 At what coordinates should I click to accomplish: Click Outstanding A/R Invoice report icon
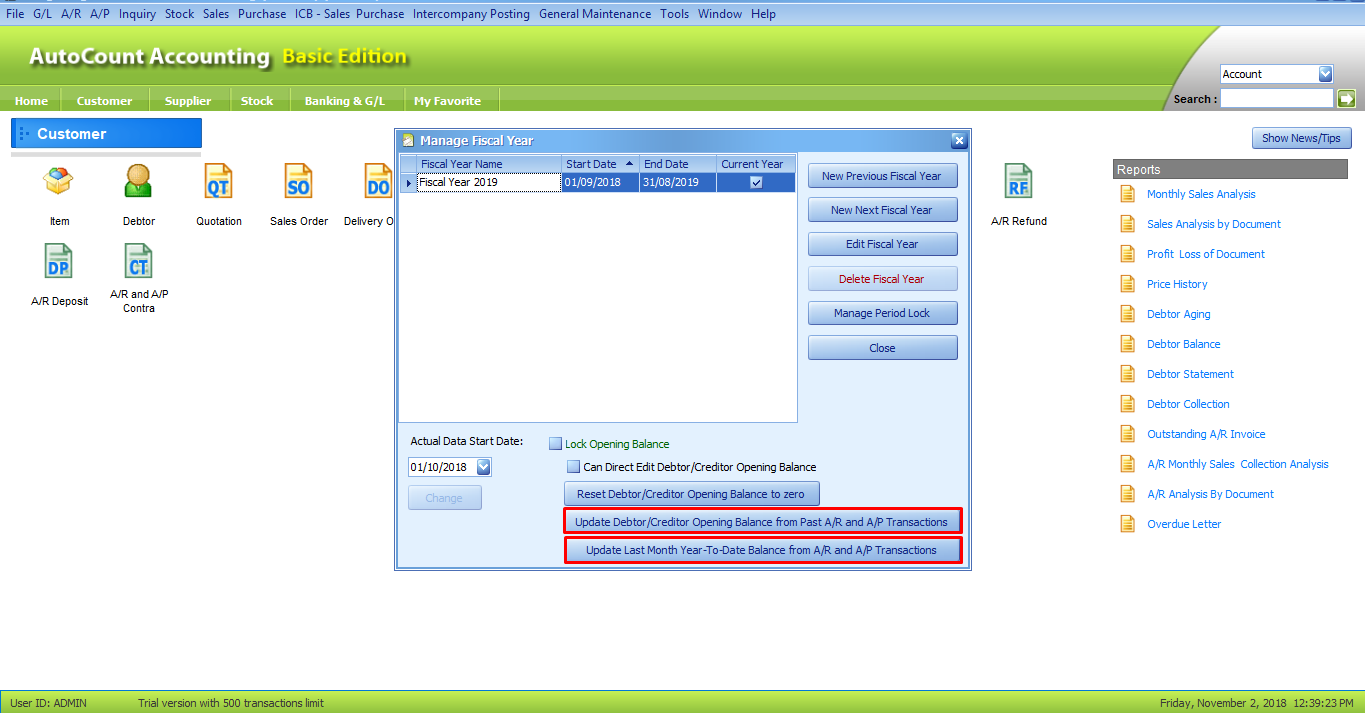[x=1128, y=434]
